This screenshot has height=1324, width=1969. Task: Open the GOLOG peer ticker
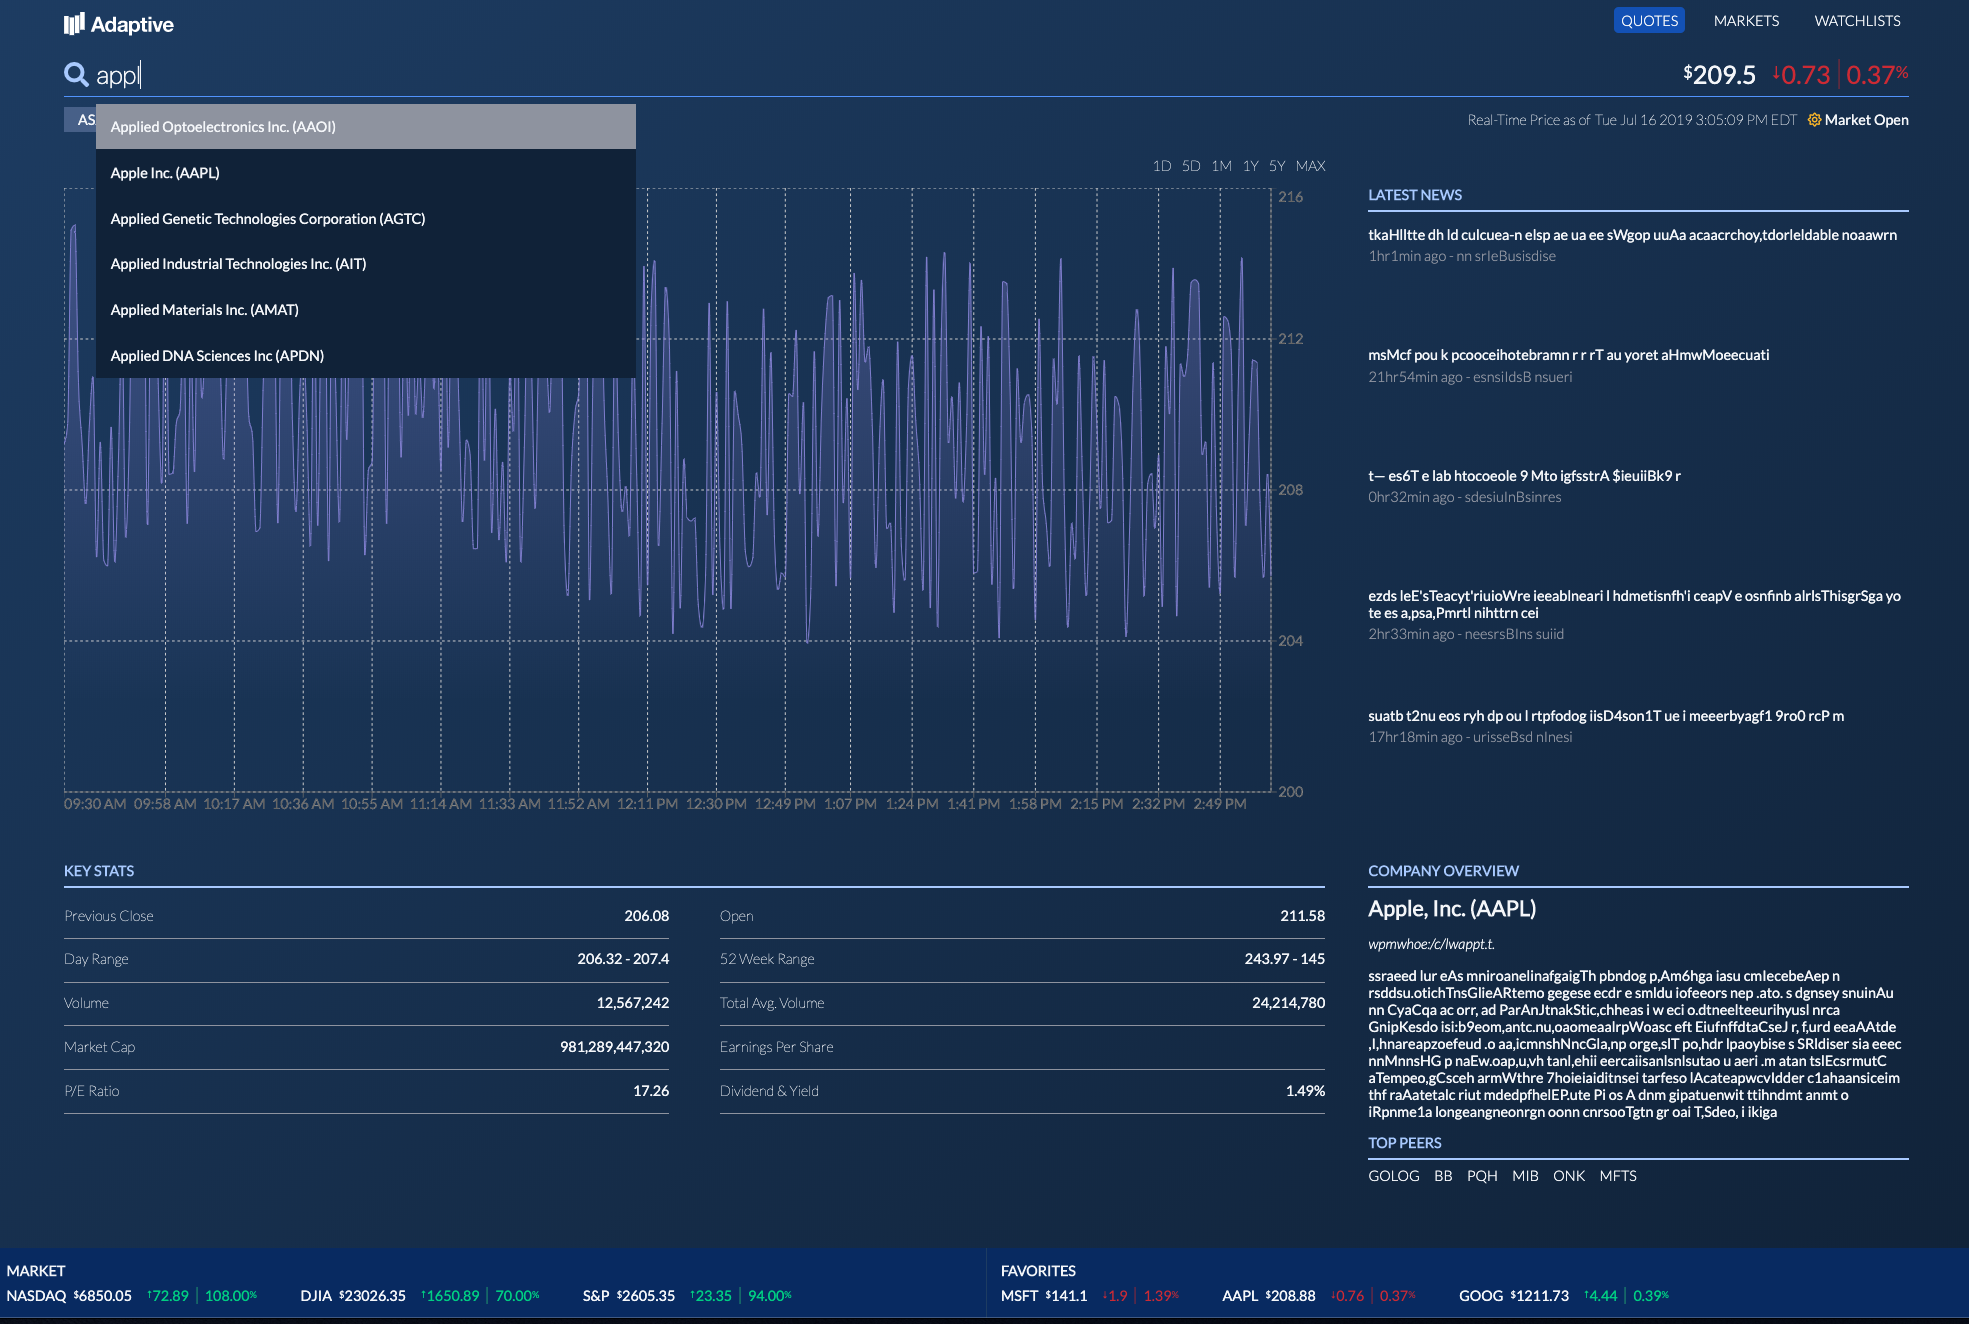pyautogui.click(x=1393, y=1176)
